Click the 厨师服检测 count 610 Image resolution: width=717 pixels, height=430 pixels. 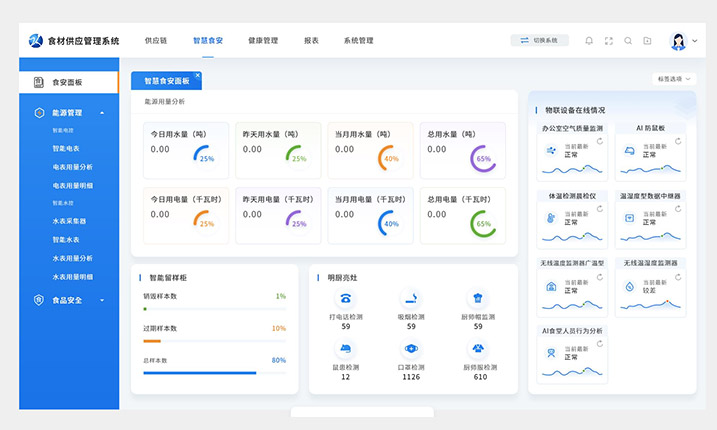point(480,377)
